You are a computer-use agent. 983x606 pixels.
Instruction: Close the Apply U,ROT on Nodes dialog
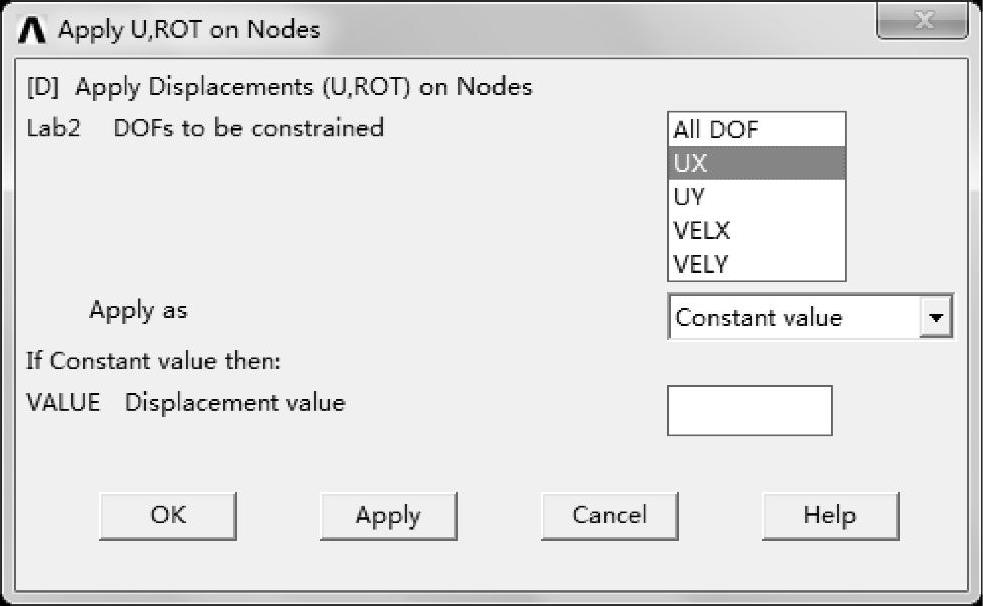(922, 21)
